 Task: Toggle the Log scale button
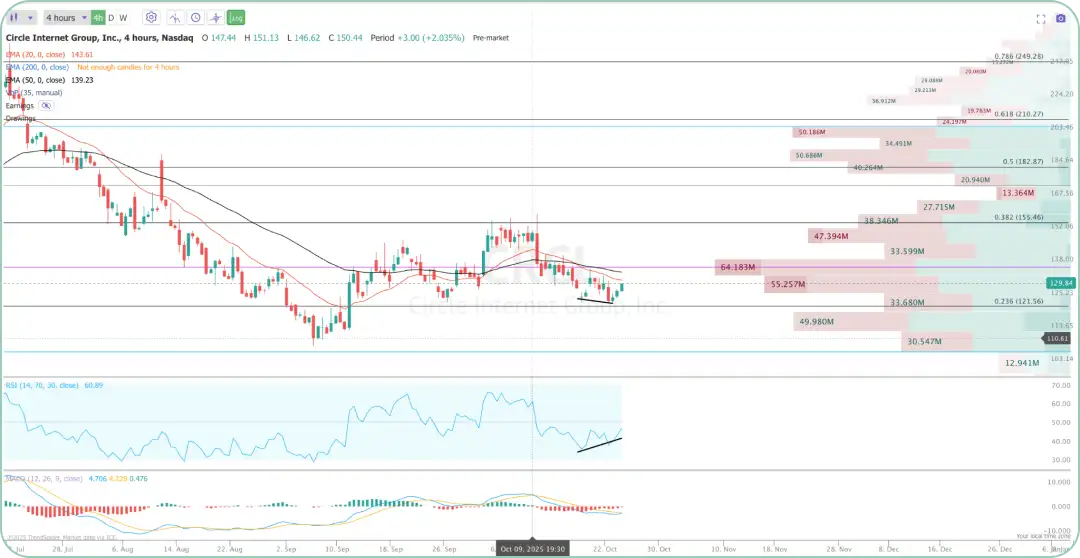[x=236, y=18]
